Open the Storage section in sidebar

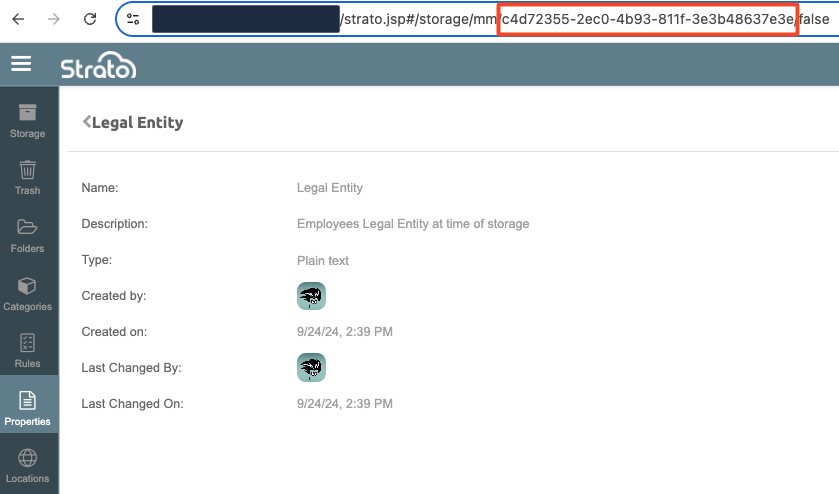(28, 119)
